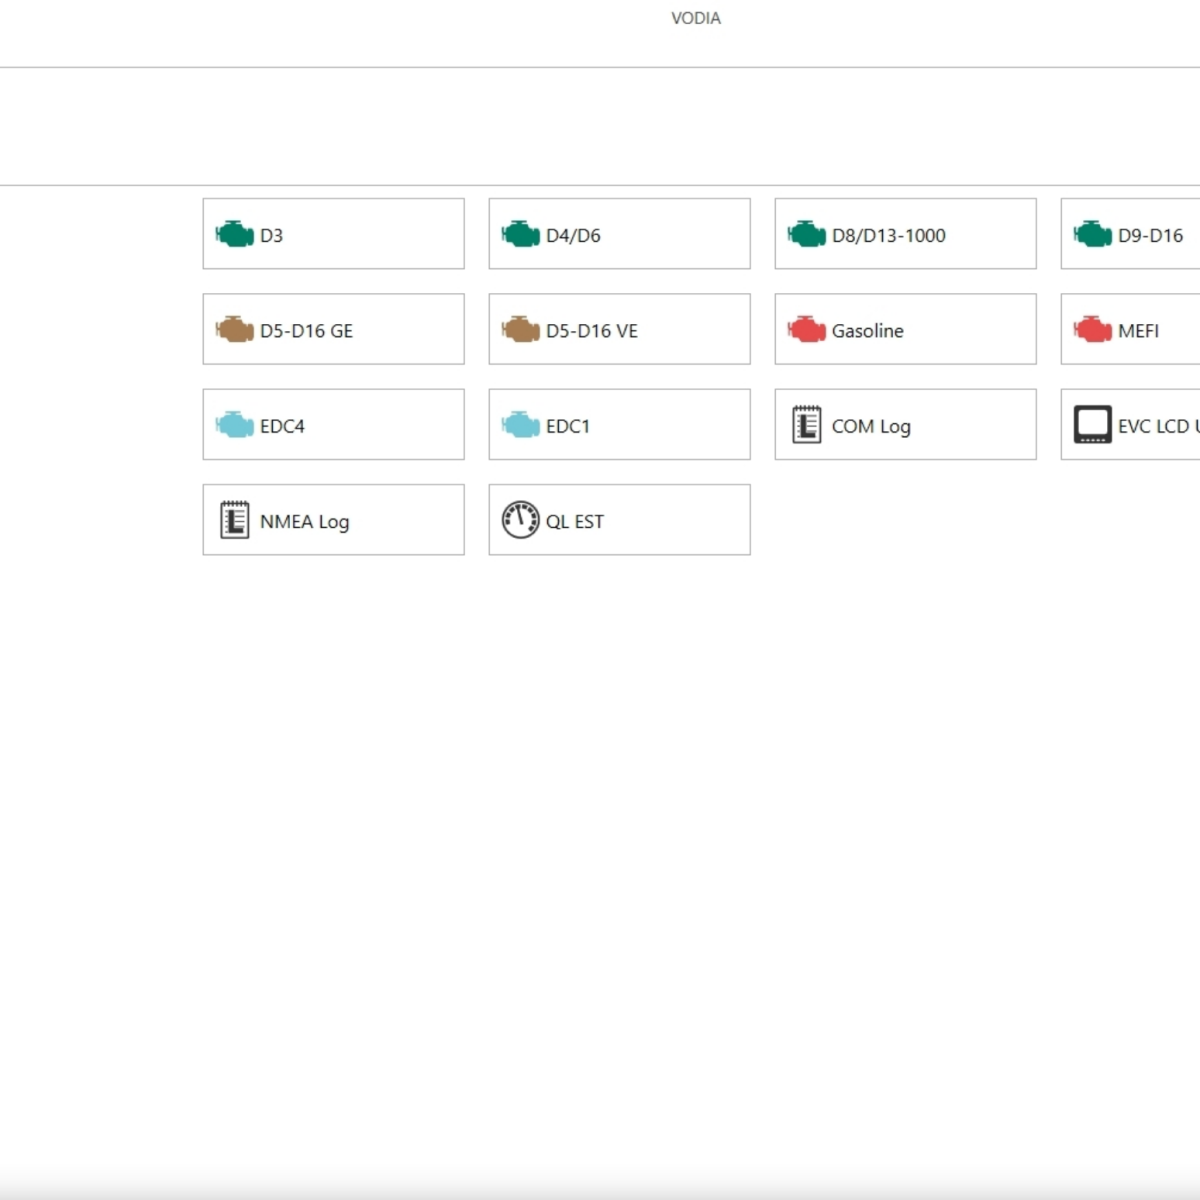Click the brown D5-D16 VE engine icon

521,330
